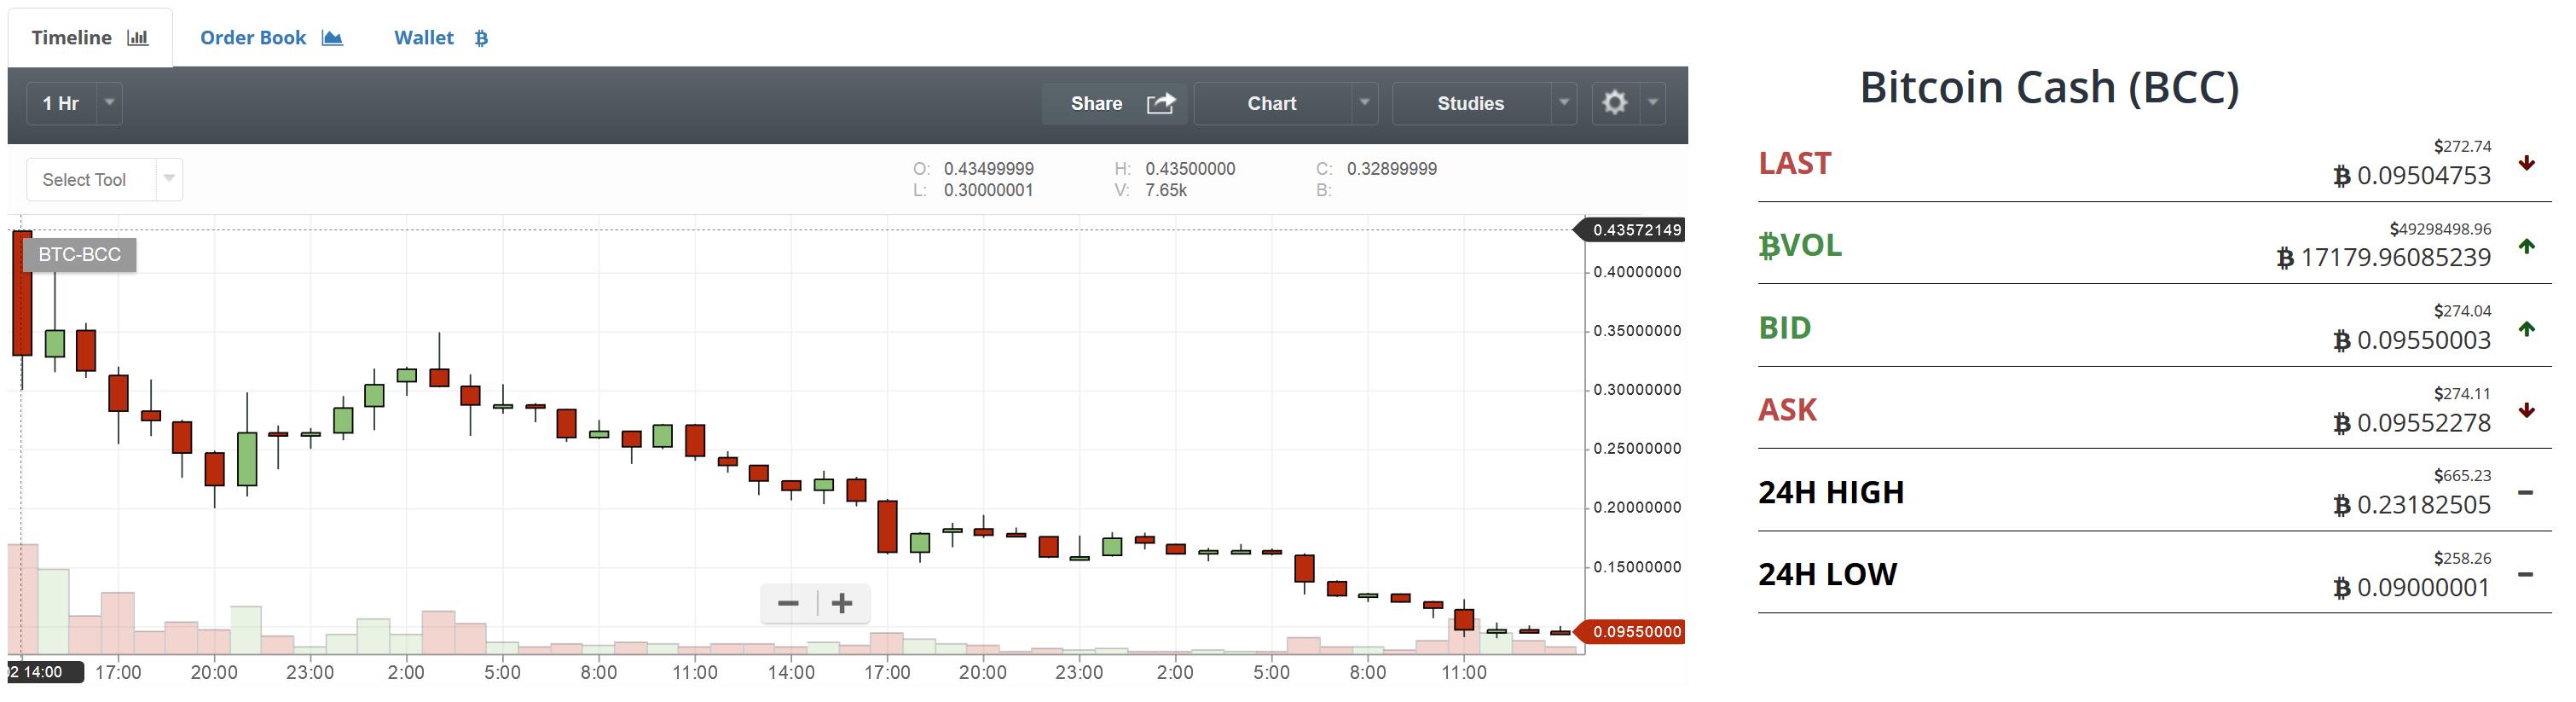The width and height of the screenshot is (2576, 702).
Task: Switch to the Order Book tab
Action: (x=271, y=38)
